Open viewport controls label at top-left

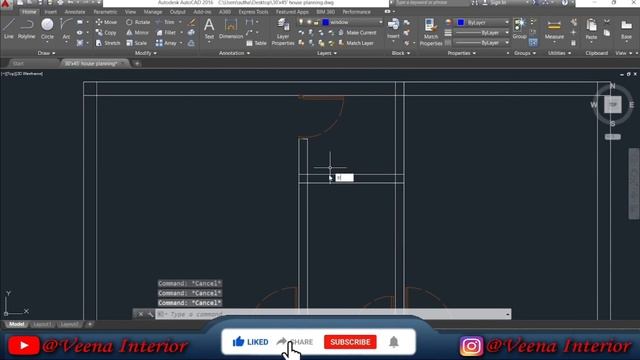pos(22,74)
